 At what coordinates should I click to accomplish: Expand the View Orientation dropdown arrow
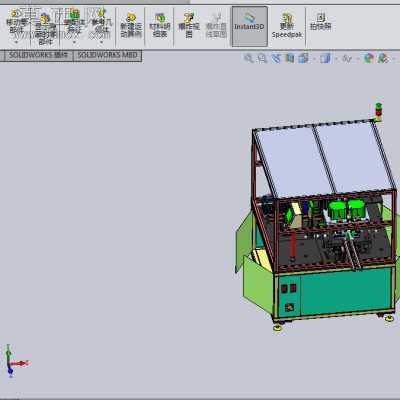[314, 59]
